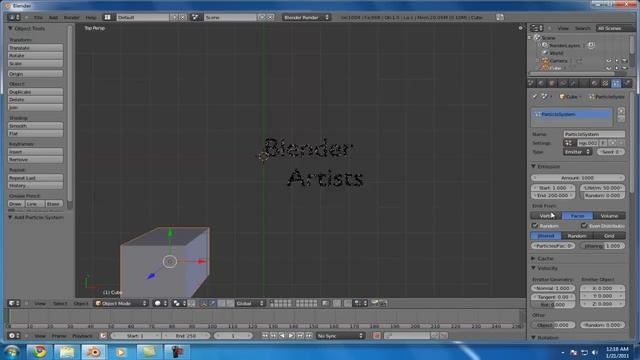Screen dimensions: 640x360
Task: Click the 3D viewport editor type icon
Action: click(14, 303)
